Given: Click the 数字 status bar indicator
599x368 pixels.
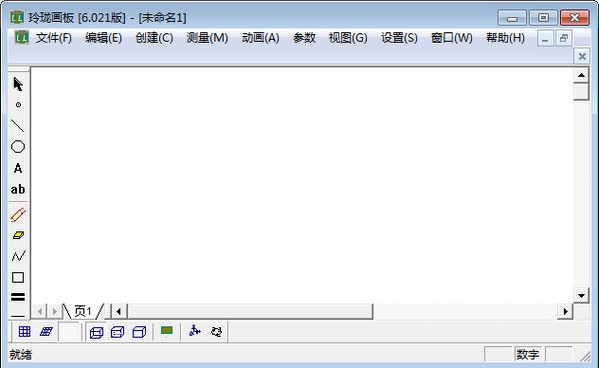Looking at the screenshot, I should (x=528, y=354).
